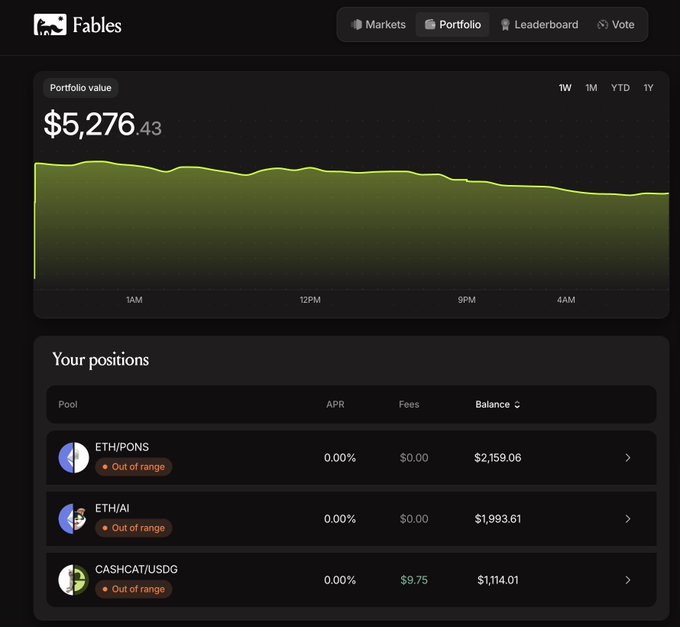Click the Portfolio wallet icon

point(430,25)
